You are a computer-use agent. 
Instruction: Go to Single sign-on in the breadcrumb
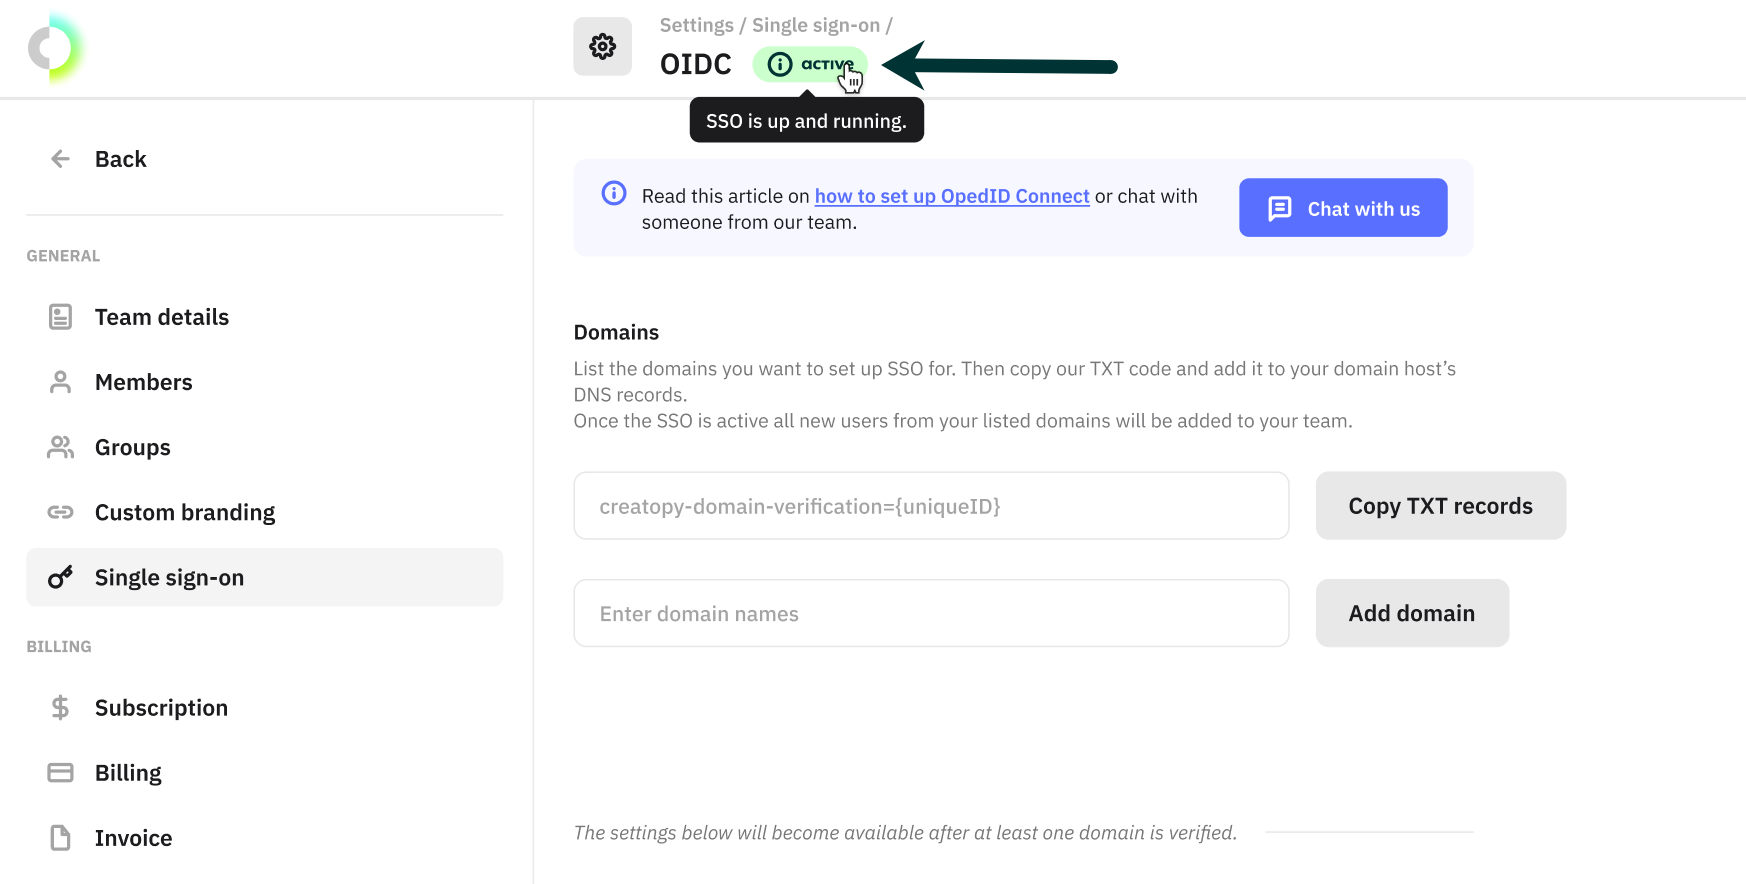tap(816, 25)
